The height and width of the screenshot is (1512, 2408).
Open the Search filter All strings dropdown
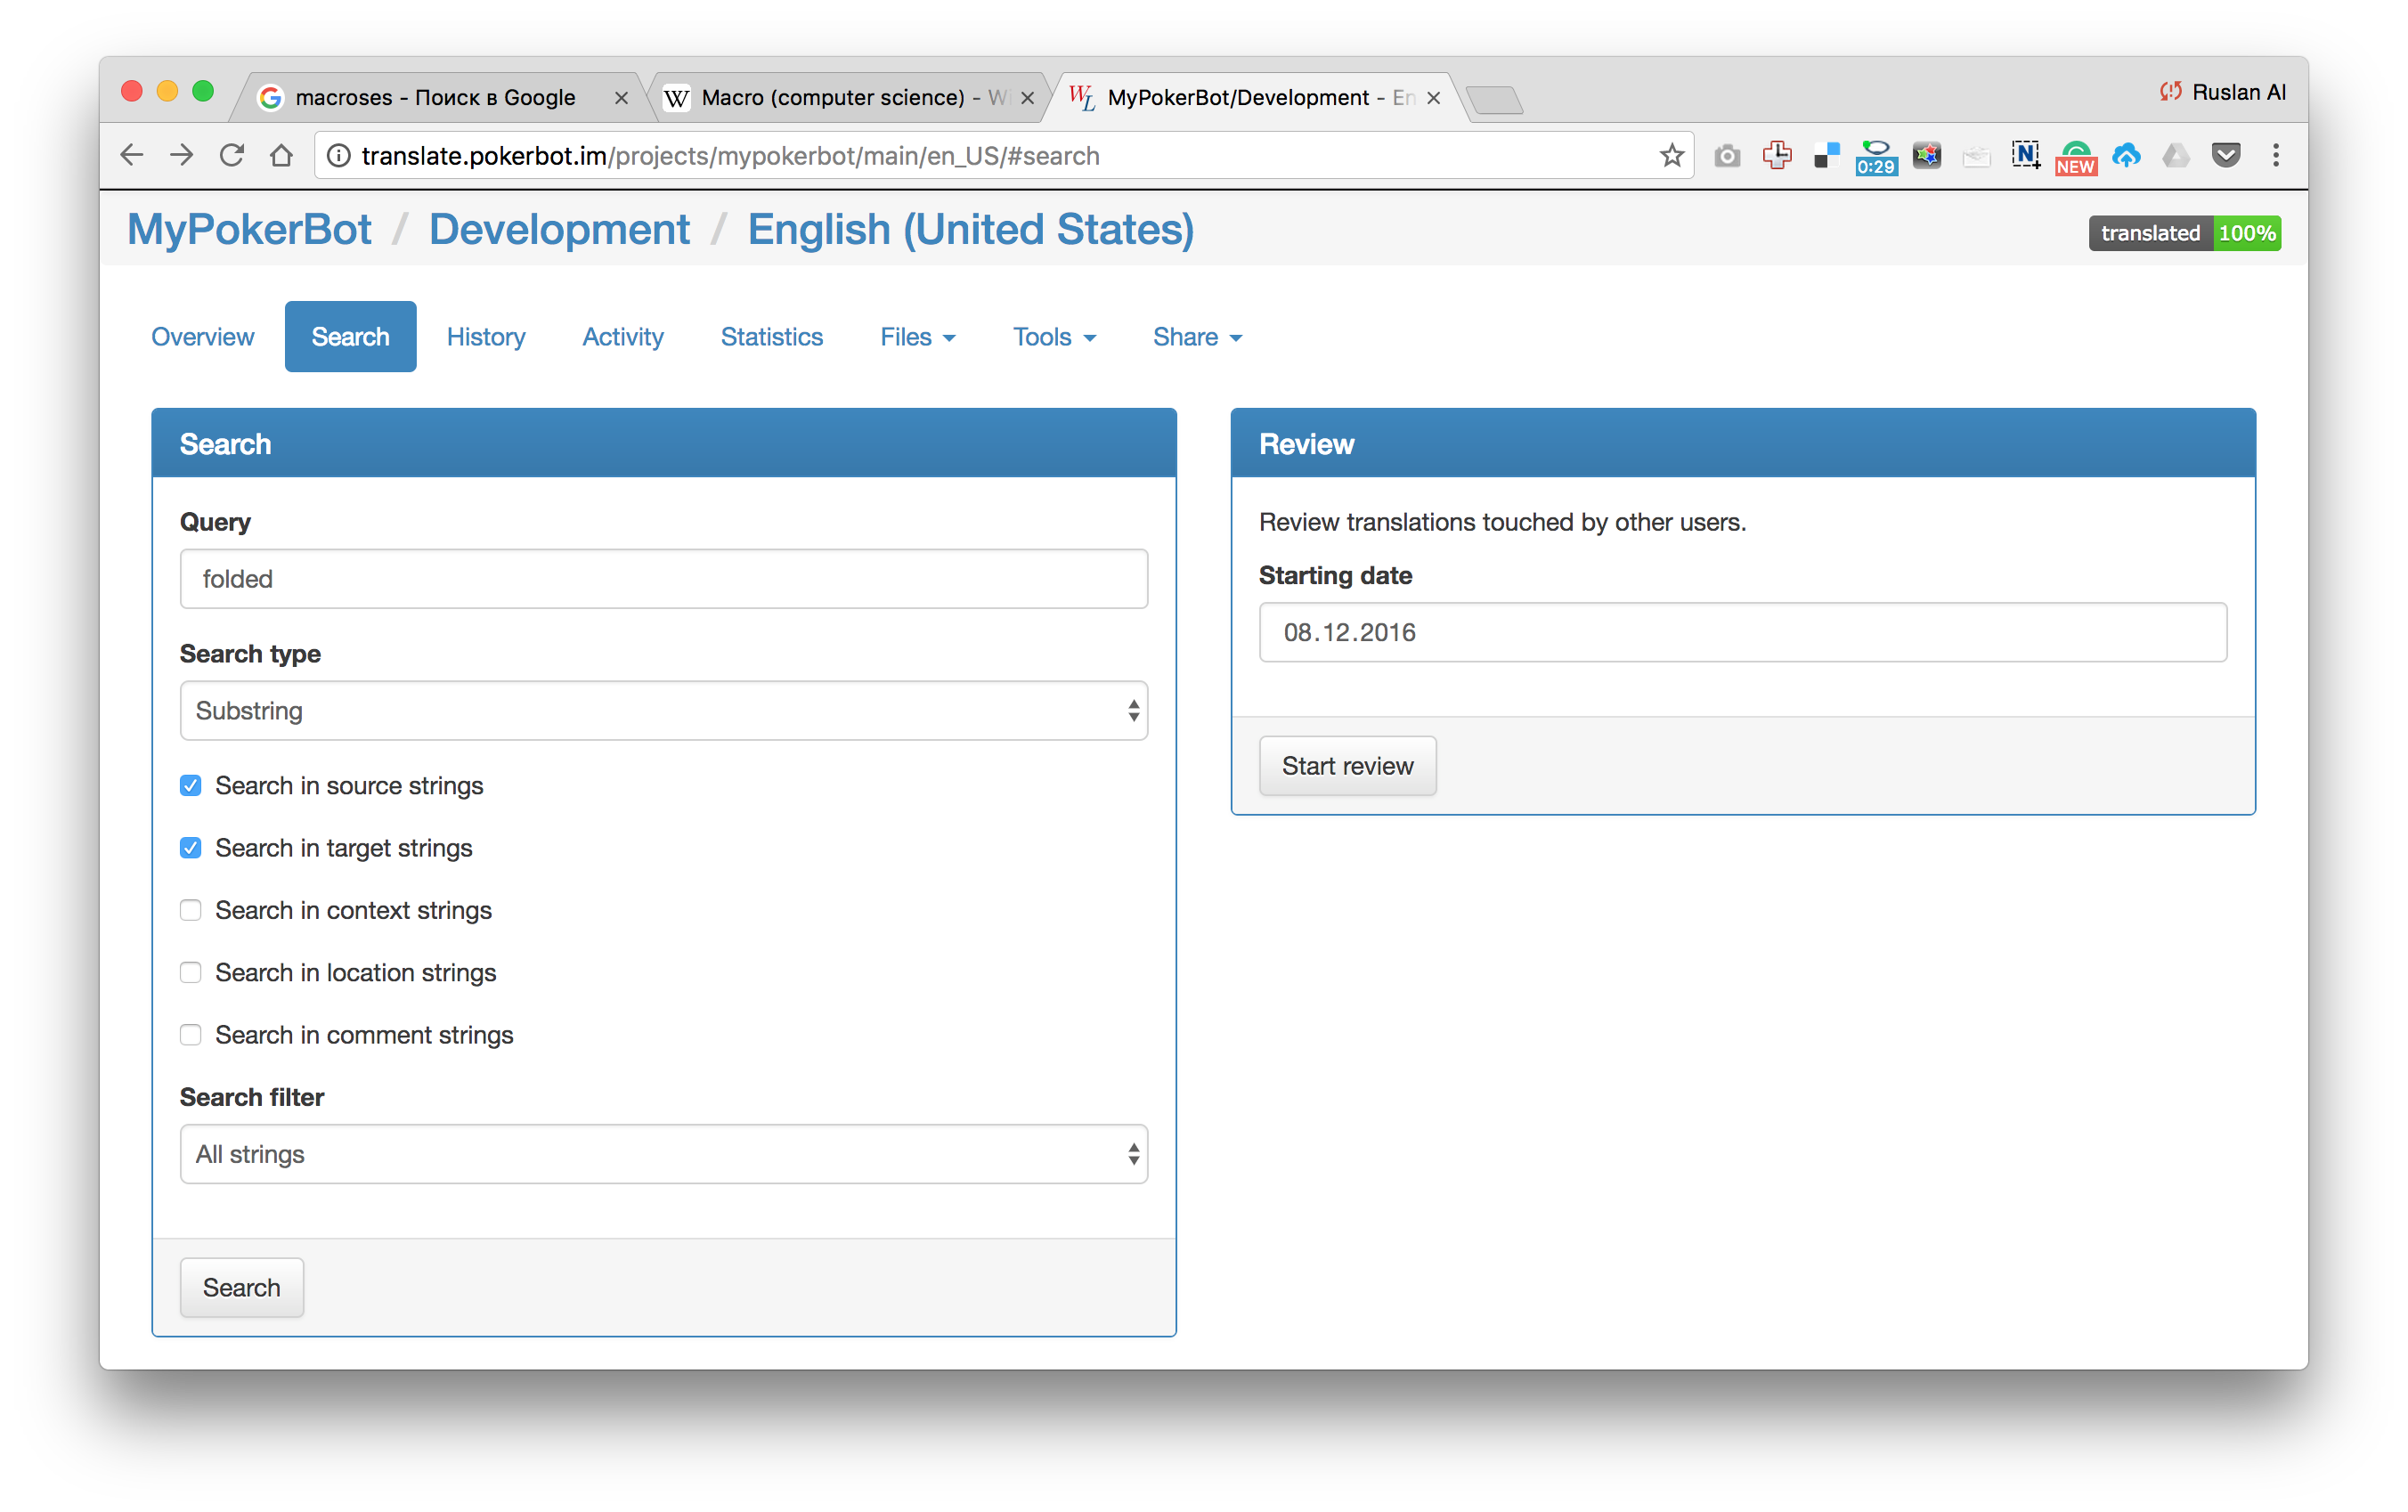(663, 1154)
